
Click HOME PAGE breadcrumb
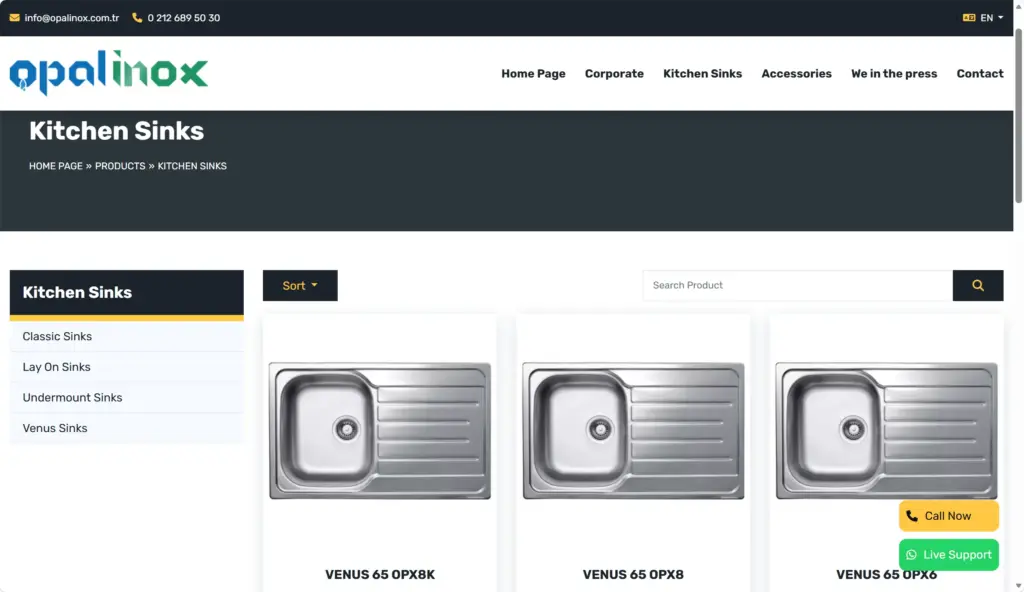(x=56, y=166)
